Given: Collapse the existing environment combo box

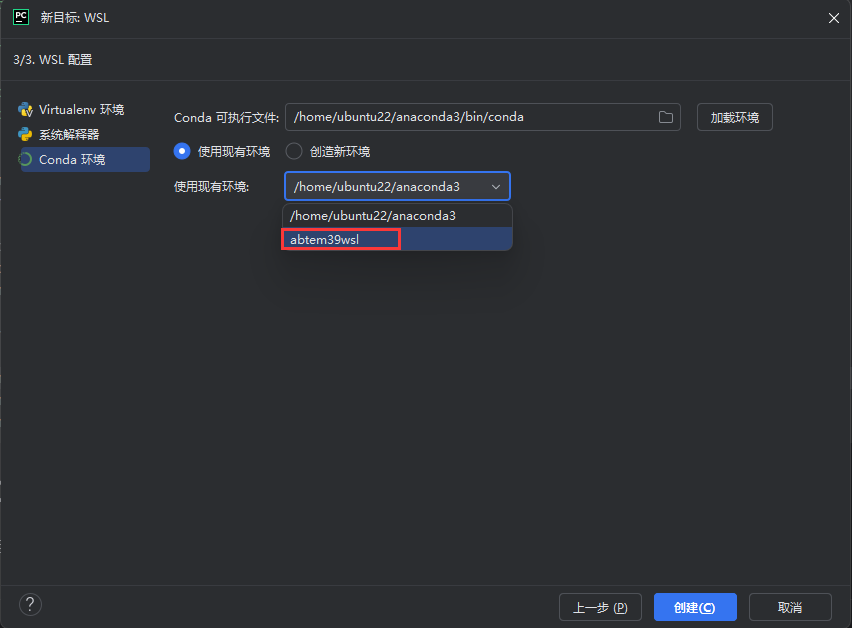Looking at the screenshot, I should 397,186.
